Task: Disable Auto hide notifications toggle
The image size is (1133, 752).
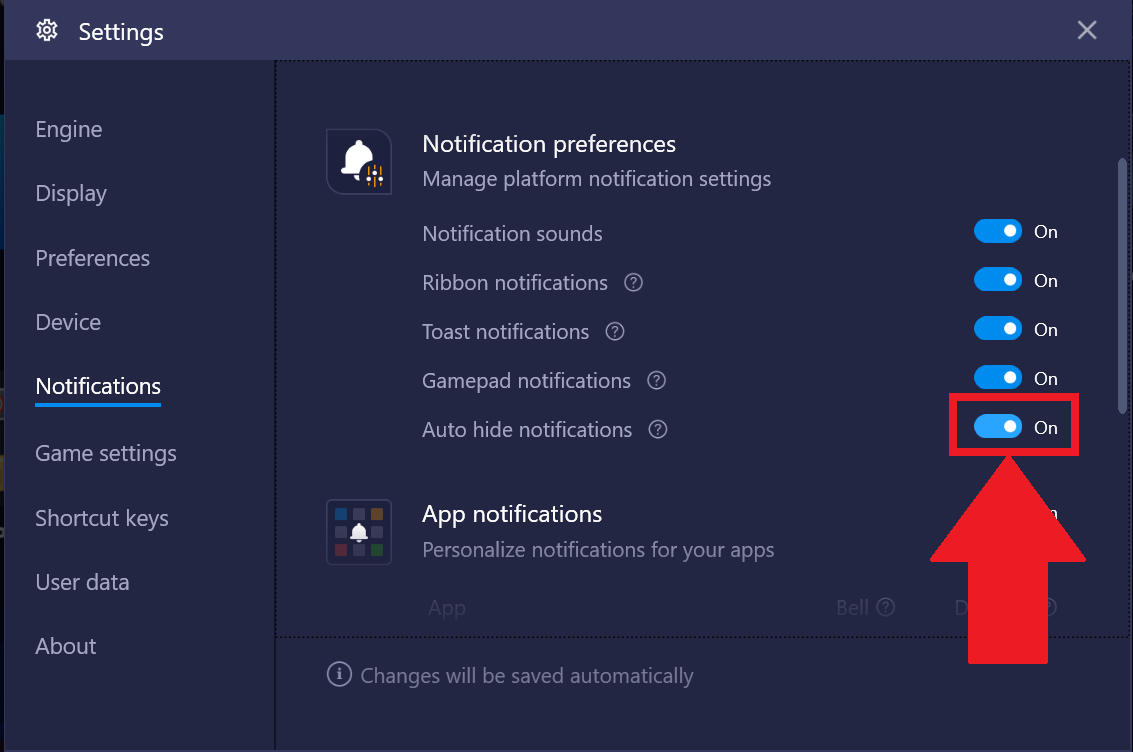Action: click(998, 426)
